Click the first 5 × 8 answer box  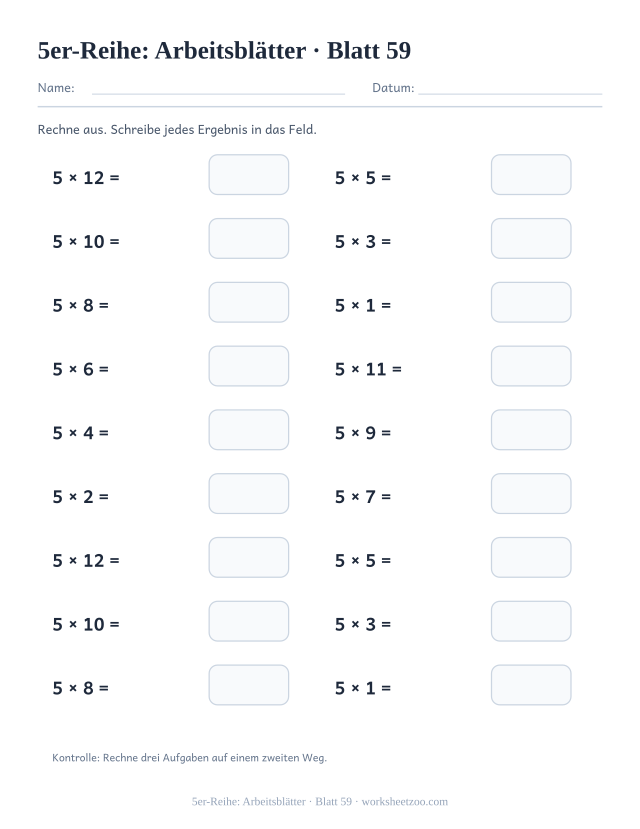pos(249,302)
